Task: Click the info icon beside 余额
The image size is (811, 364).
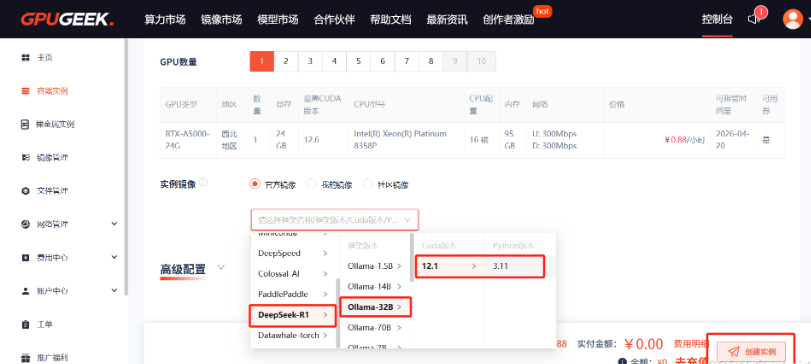Action: [x=623, y=361]
